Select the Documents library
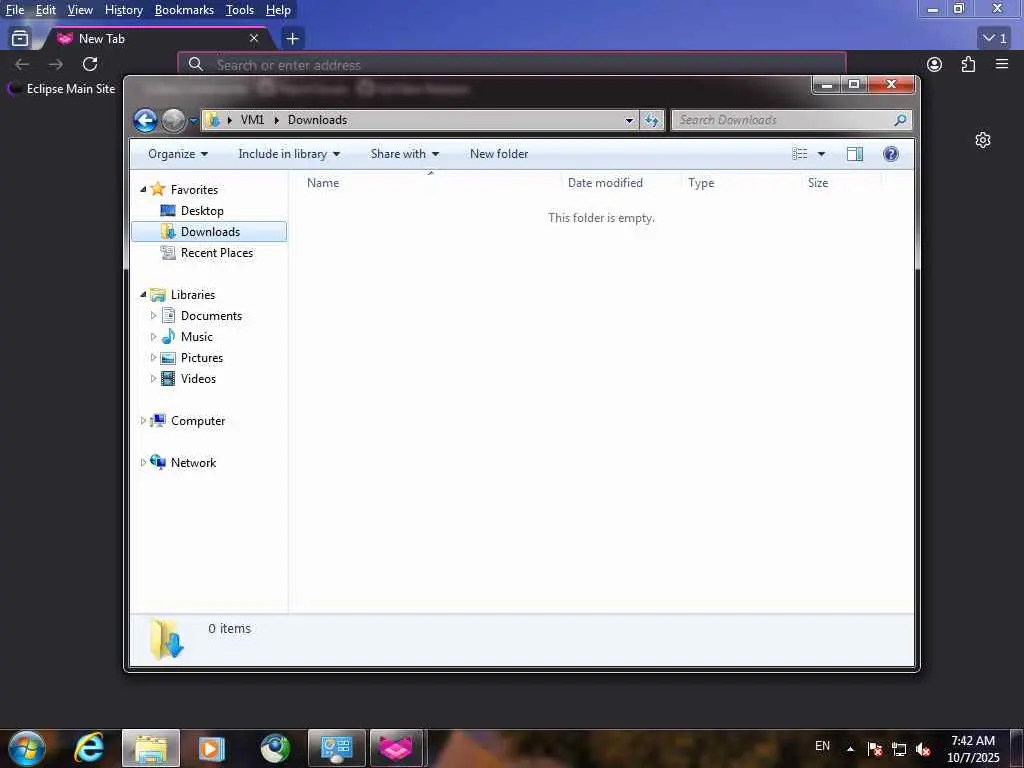The image size is (1024, 768). pyautogui.click(x=211, y=316)
